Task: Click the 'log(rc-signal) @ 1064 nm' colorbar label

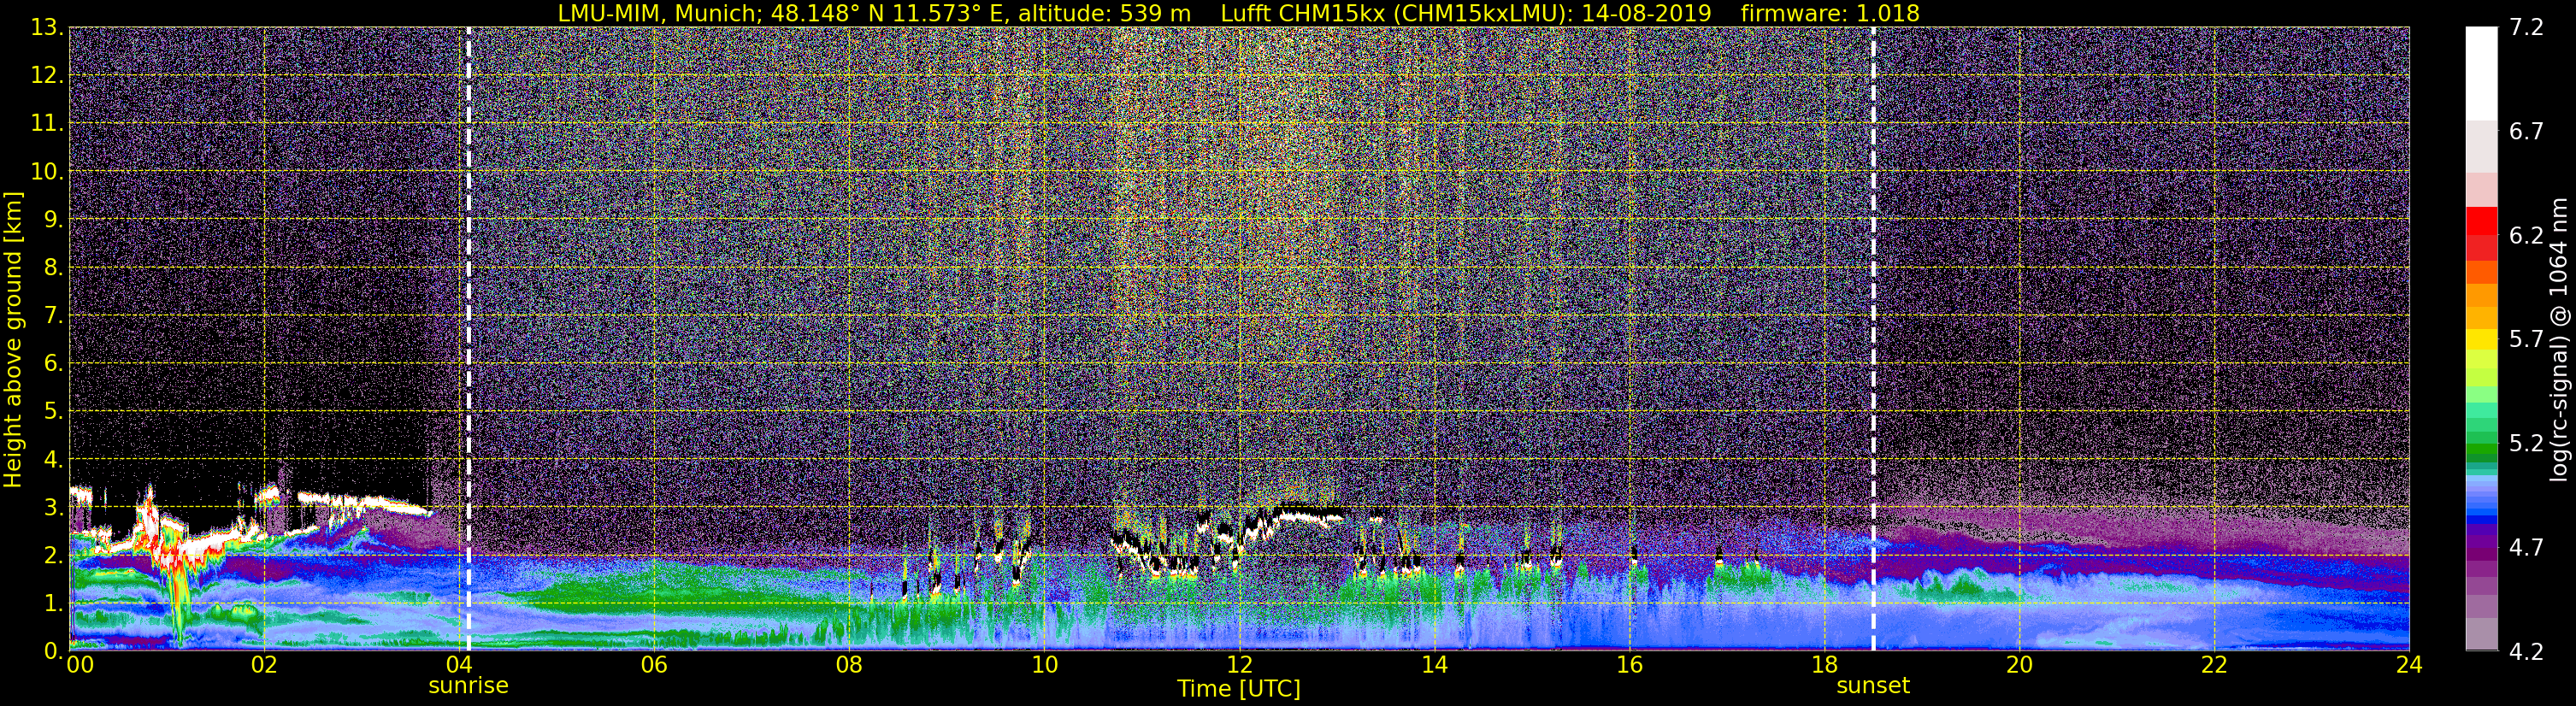Action: pyautogui.click(x=2558, y=339)
